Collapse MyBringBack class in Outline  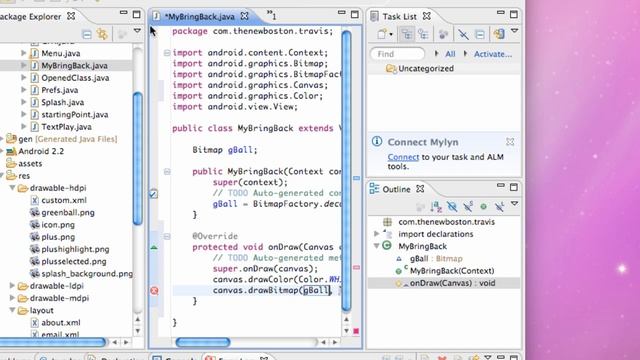[377, 246]
